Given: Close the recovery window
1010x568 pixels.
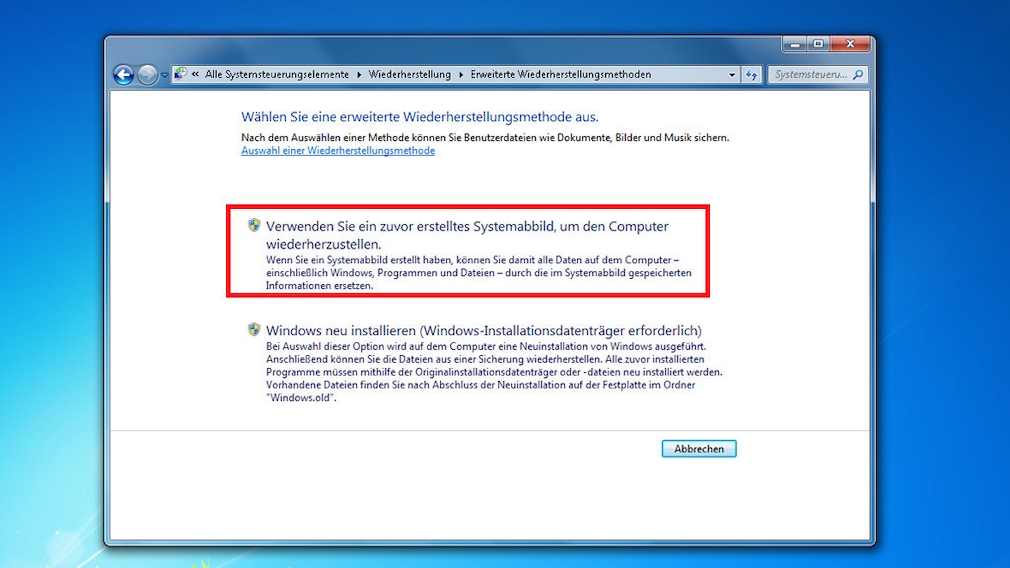Looking at the screenshot, I should (x=850, y=44).
